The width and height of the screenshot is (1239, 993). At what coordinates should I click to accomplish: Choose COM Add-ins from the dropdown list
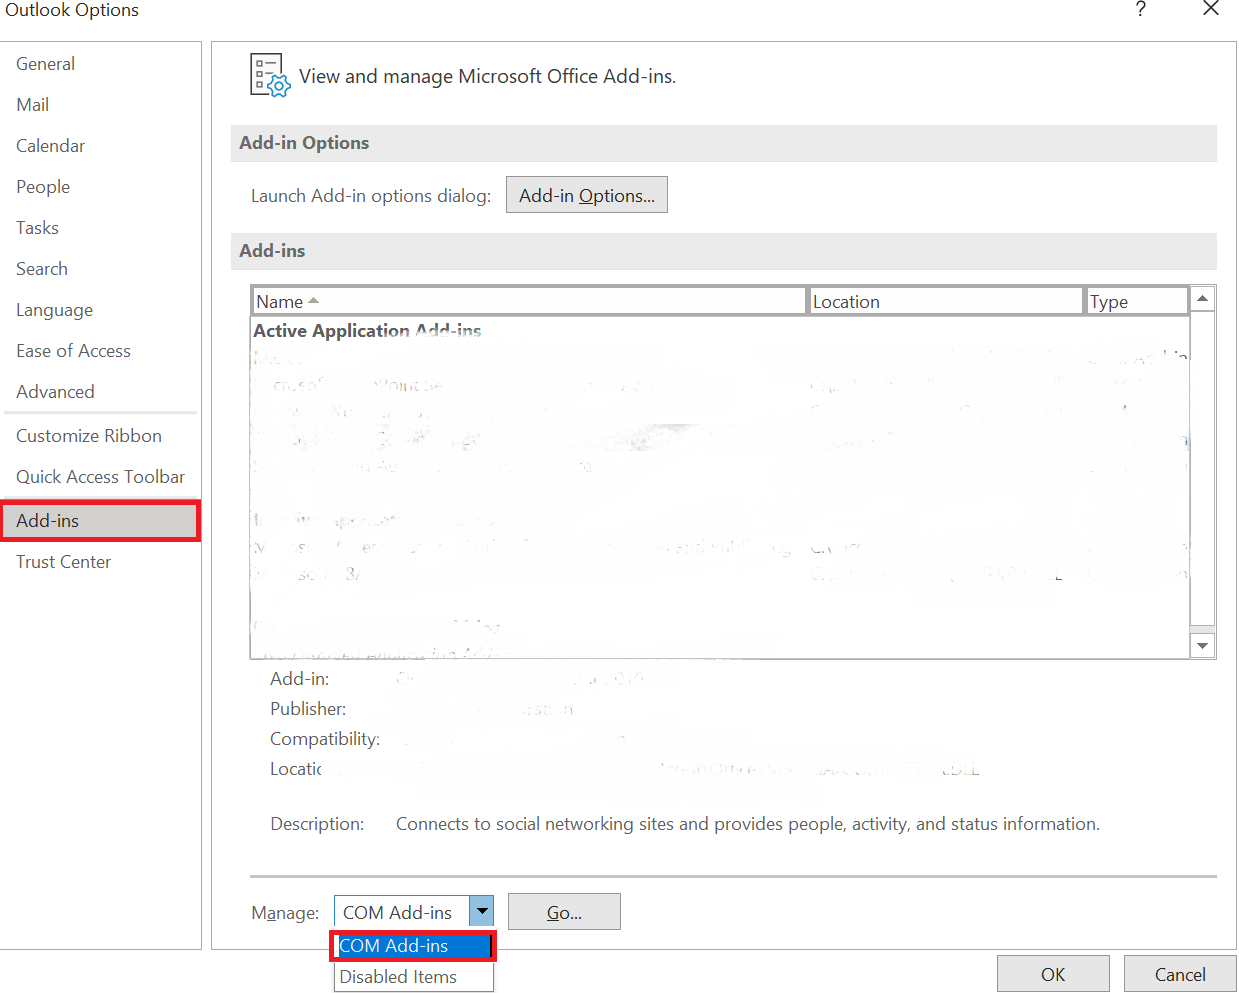(413, 946)
